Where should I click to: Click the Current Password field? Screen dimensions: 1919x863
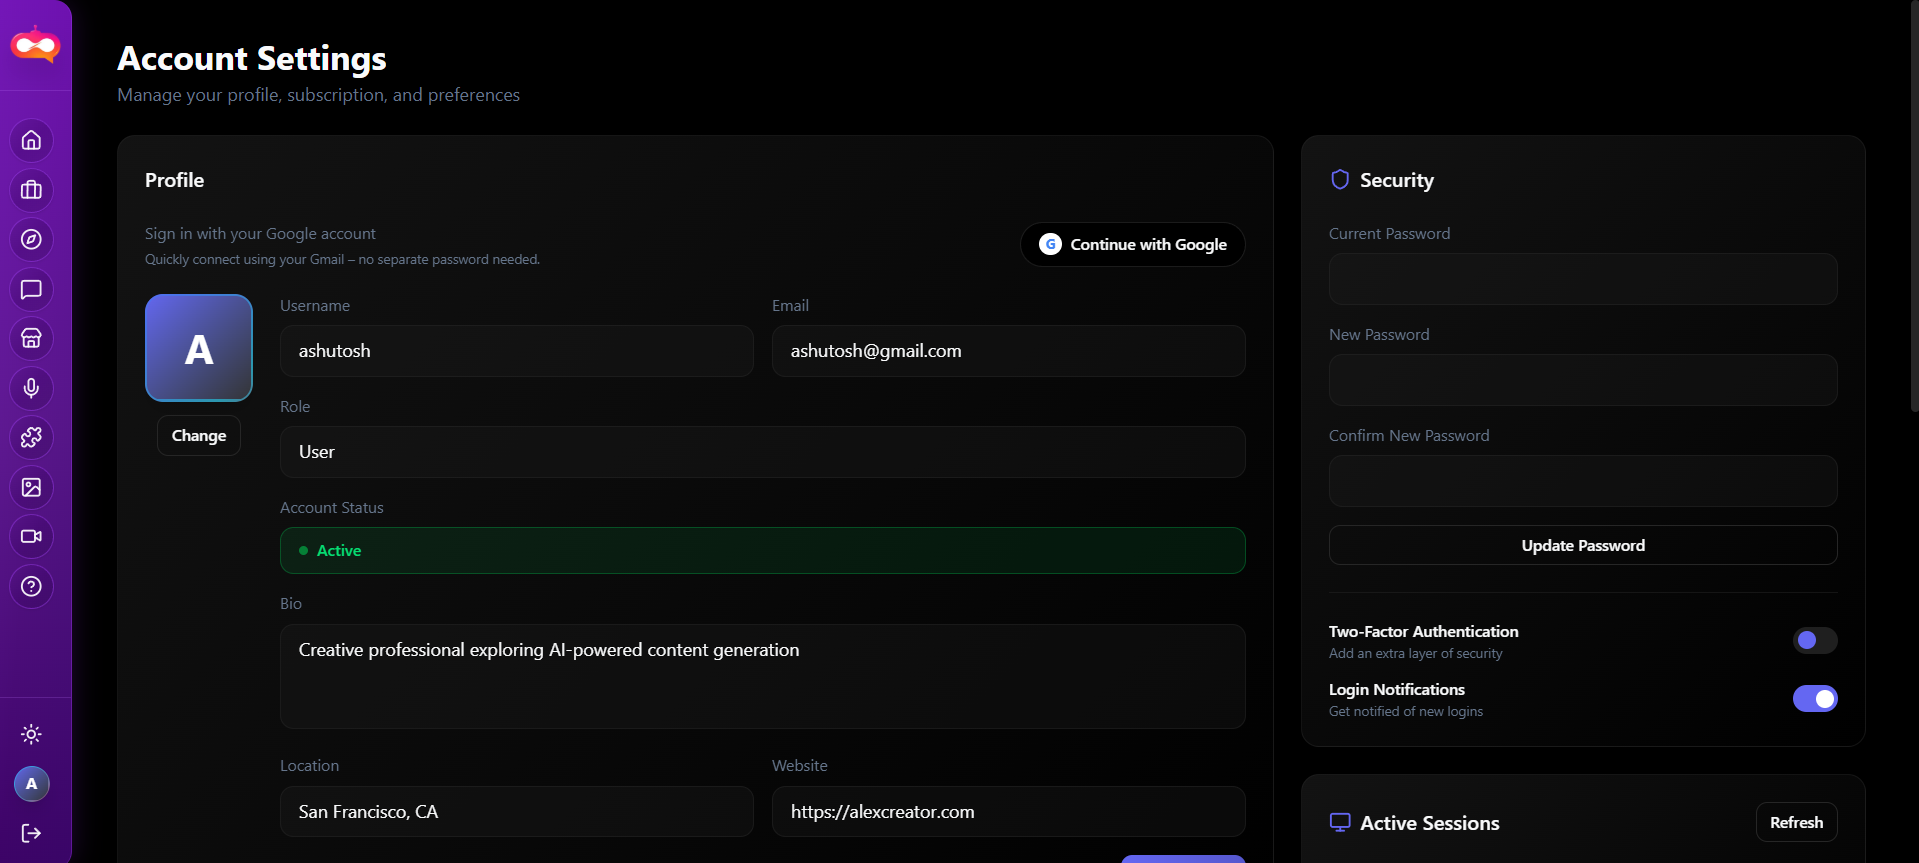coord(1583,279)
